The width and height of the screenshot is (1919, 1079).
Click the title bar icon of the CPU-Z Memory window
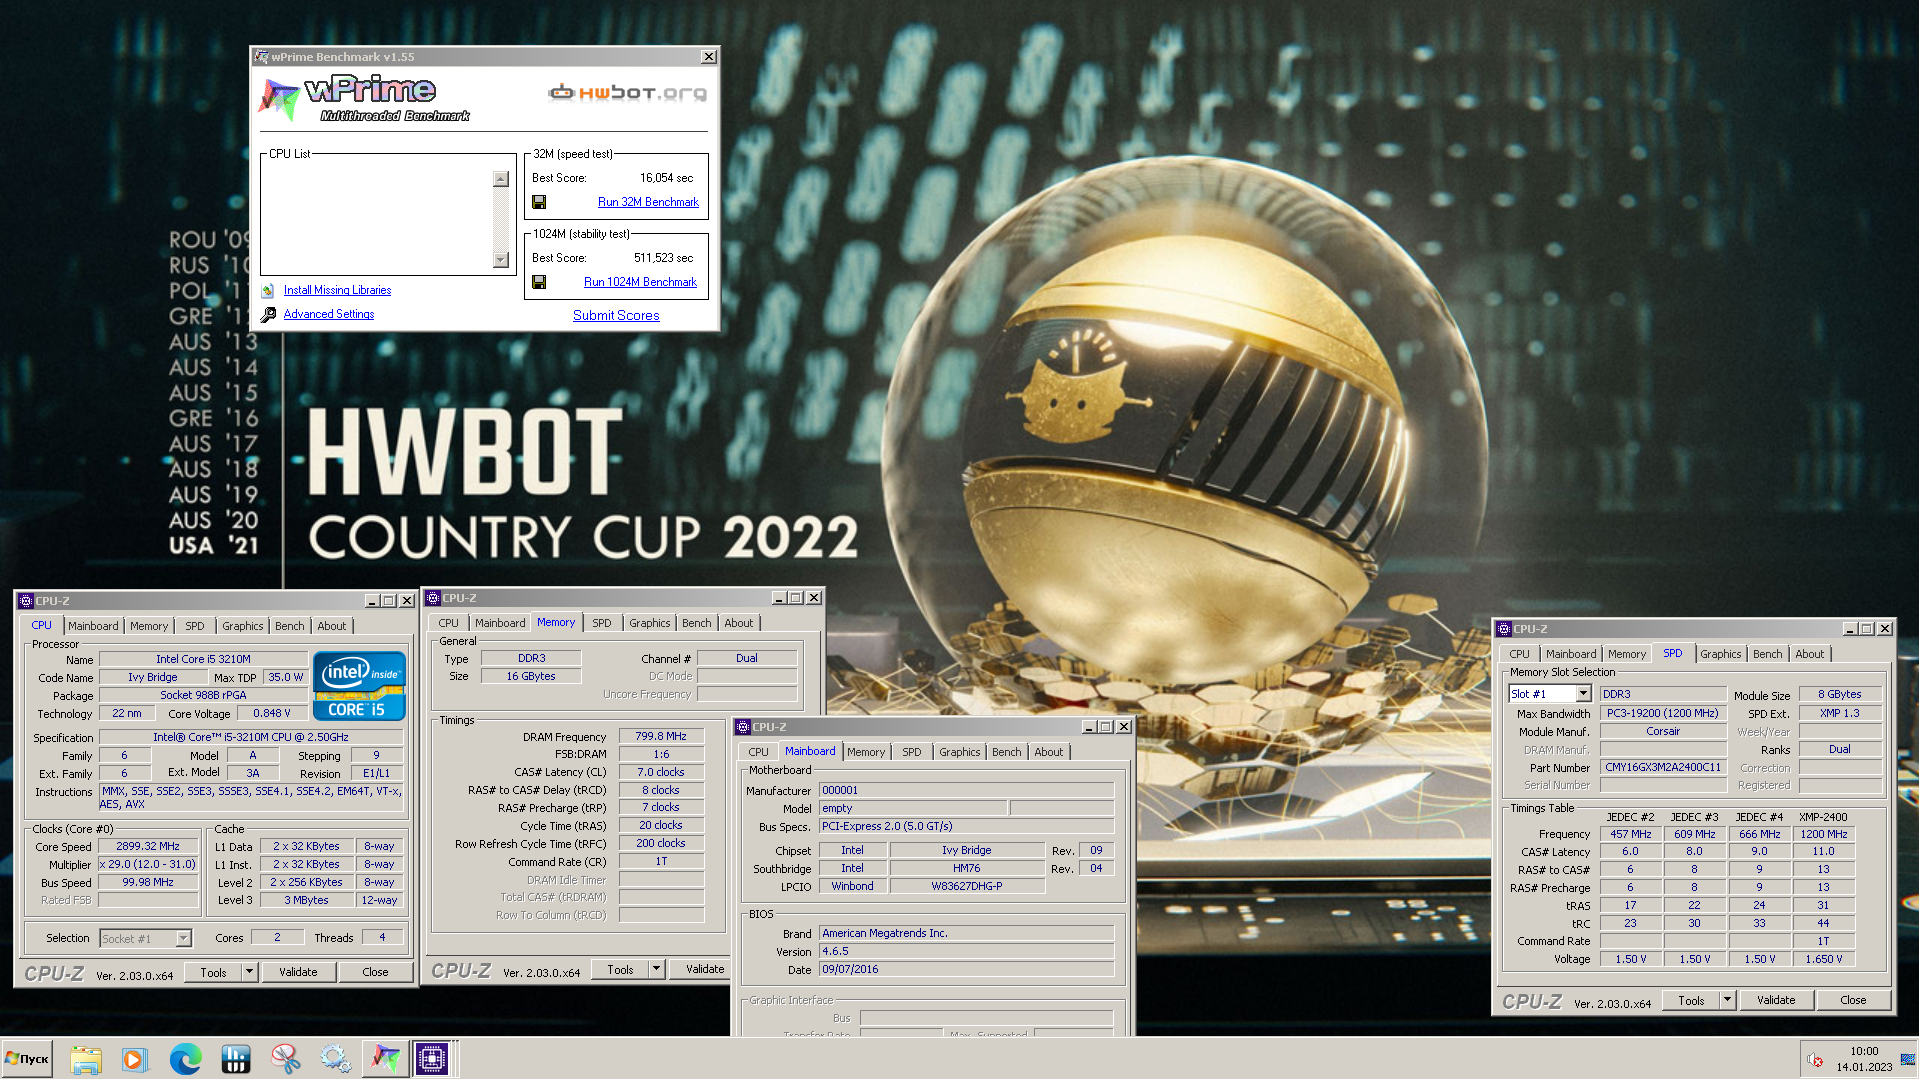(x=433, y=598)
